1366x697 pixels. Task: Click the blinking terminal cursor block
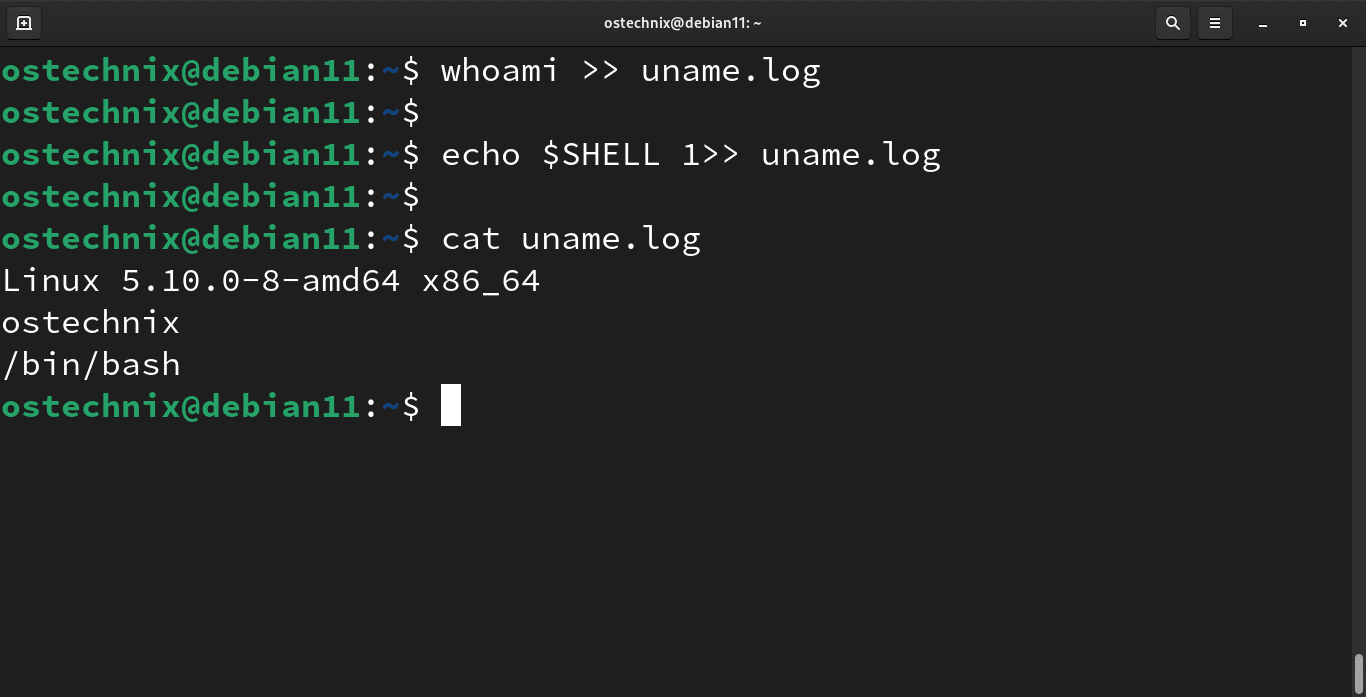pyautogui.click(x=450, y=405)
